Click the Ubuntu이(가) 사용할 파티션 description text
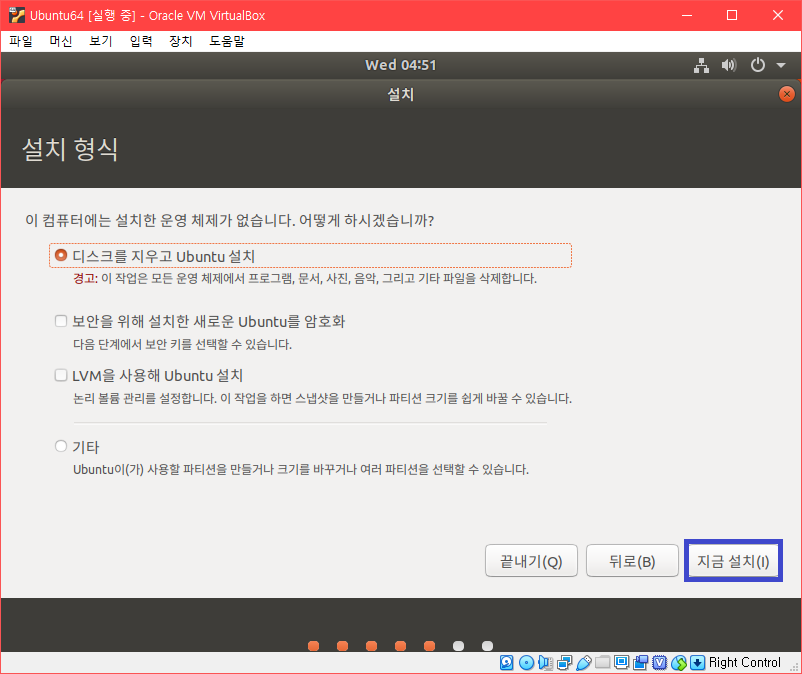 [301, 469]
